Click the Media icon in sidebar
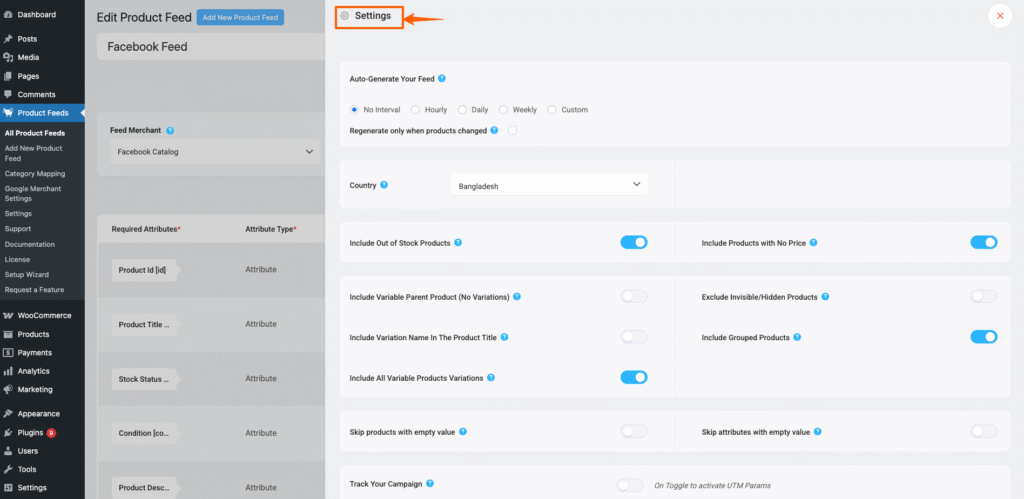The height and width of the screenshot is (499, 1024). 8,57
